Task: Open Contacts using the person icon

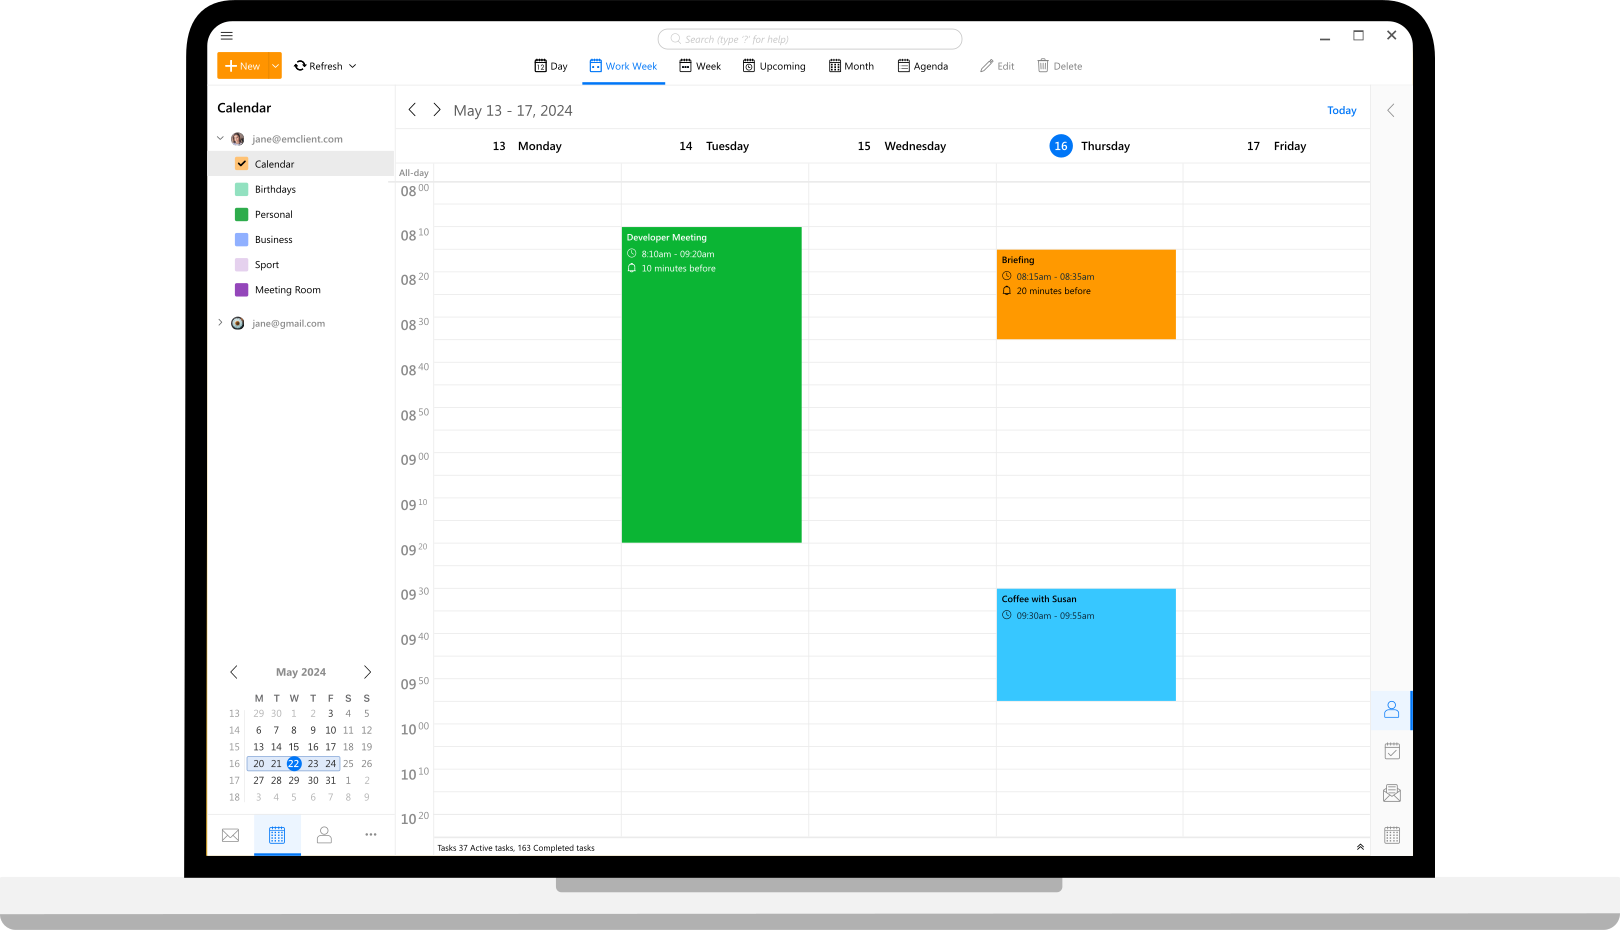Action: [324, 835]
